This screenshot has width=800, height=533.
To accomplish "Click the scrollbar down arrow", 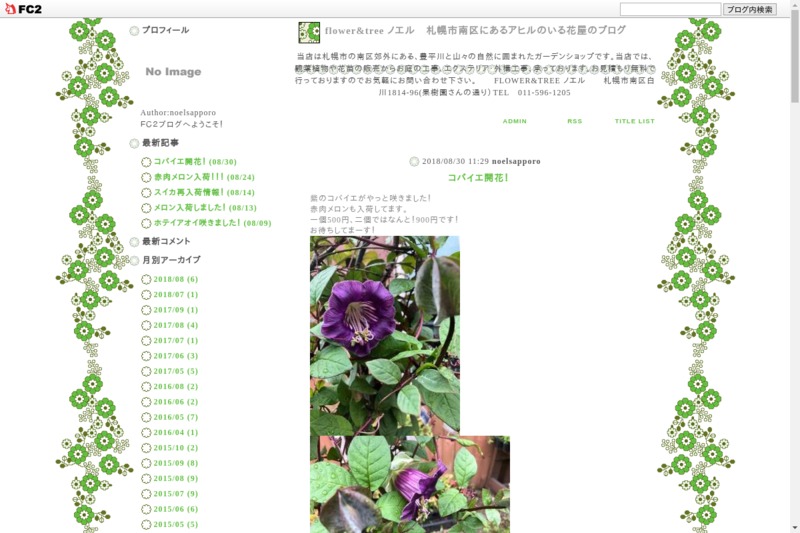I will click(795, 528).
